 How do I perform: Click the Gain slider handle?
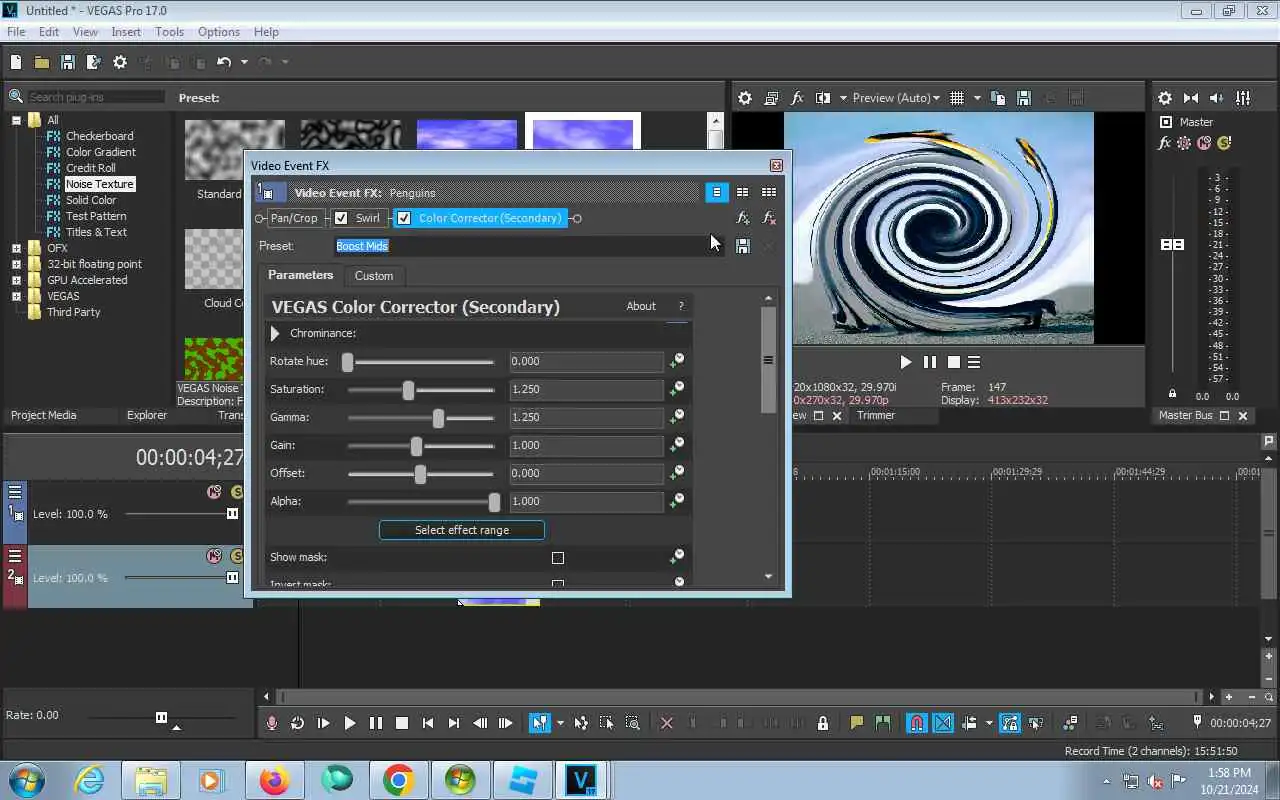(x=416, y=446)
